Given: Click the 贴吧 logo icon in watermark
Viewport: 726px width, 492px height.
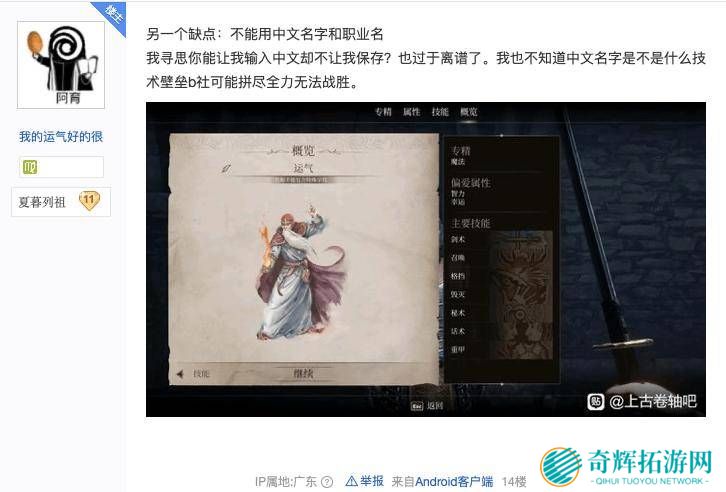Looking at the screenshot, I should (x=595, y=401).
